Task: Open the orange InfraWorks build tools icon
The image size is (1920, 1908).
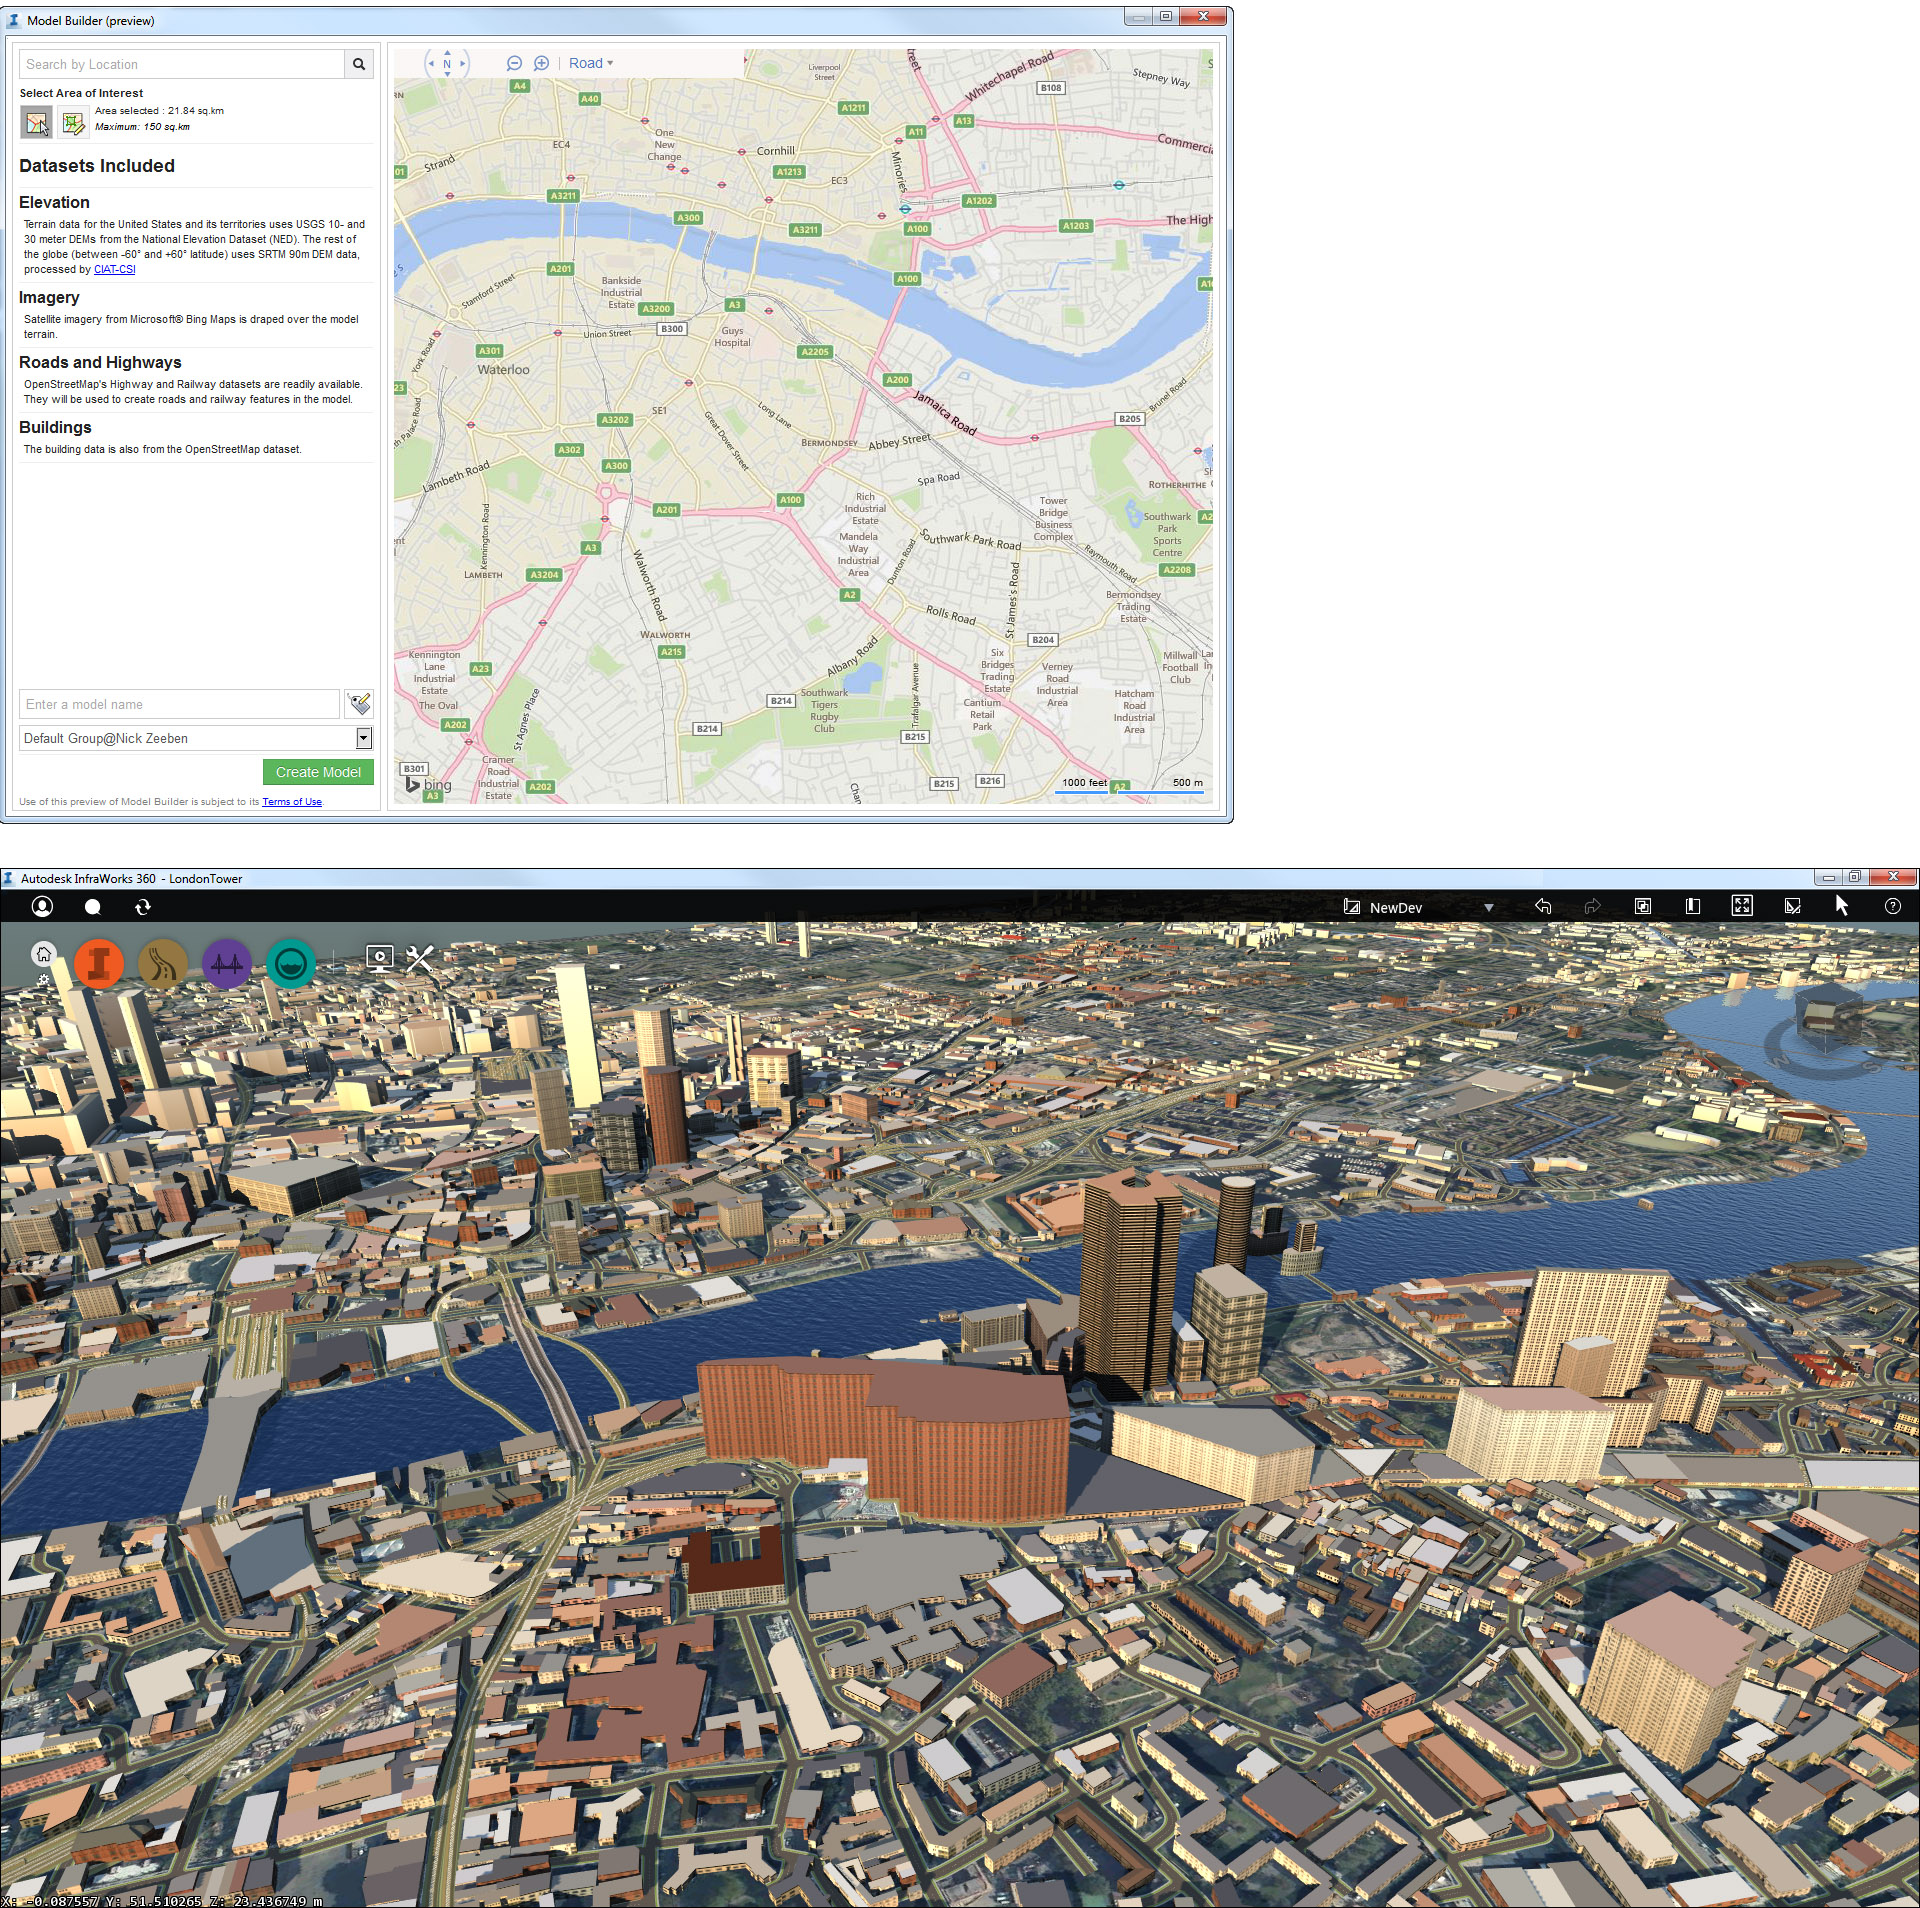Action: point(99,964)
